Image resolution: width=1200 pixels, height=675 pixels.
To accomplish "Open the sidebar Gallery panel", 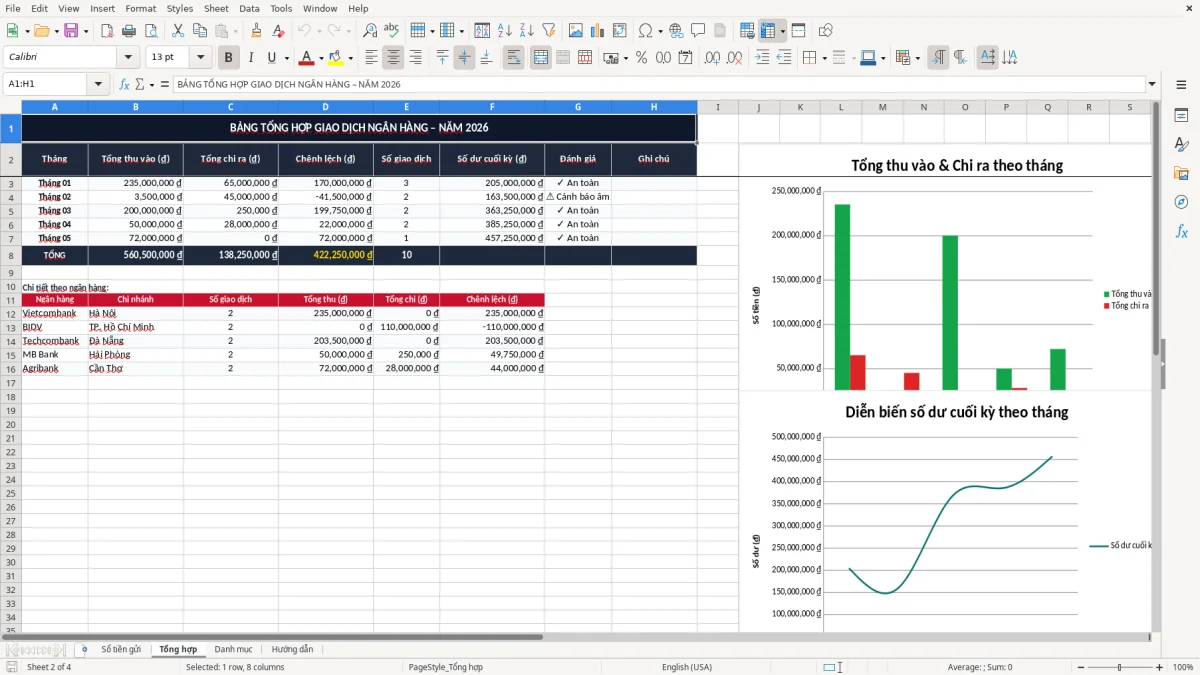I will [x=1181, y=173].
